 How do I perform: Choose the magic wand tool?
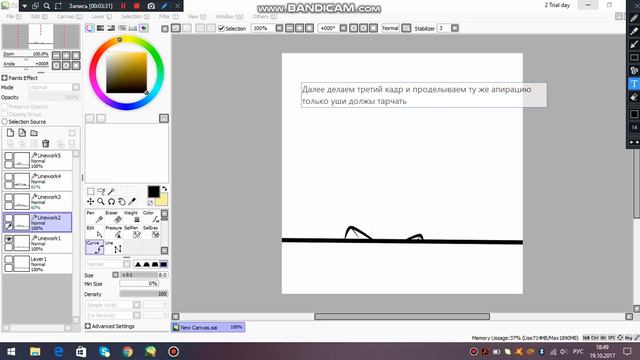(111, 191)
